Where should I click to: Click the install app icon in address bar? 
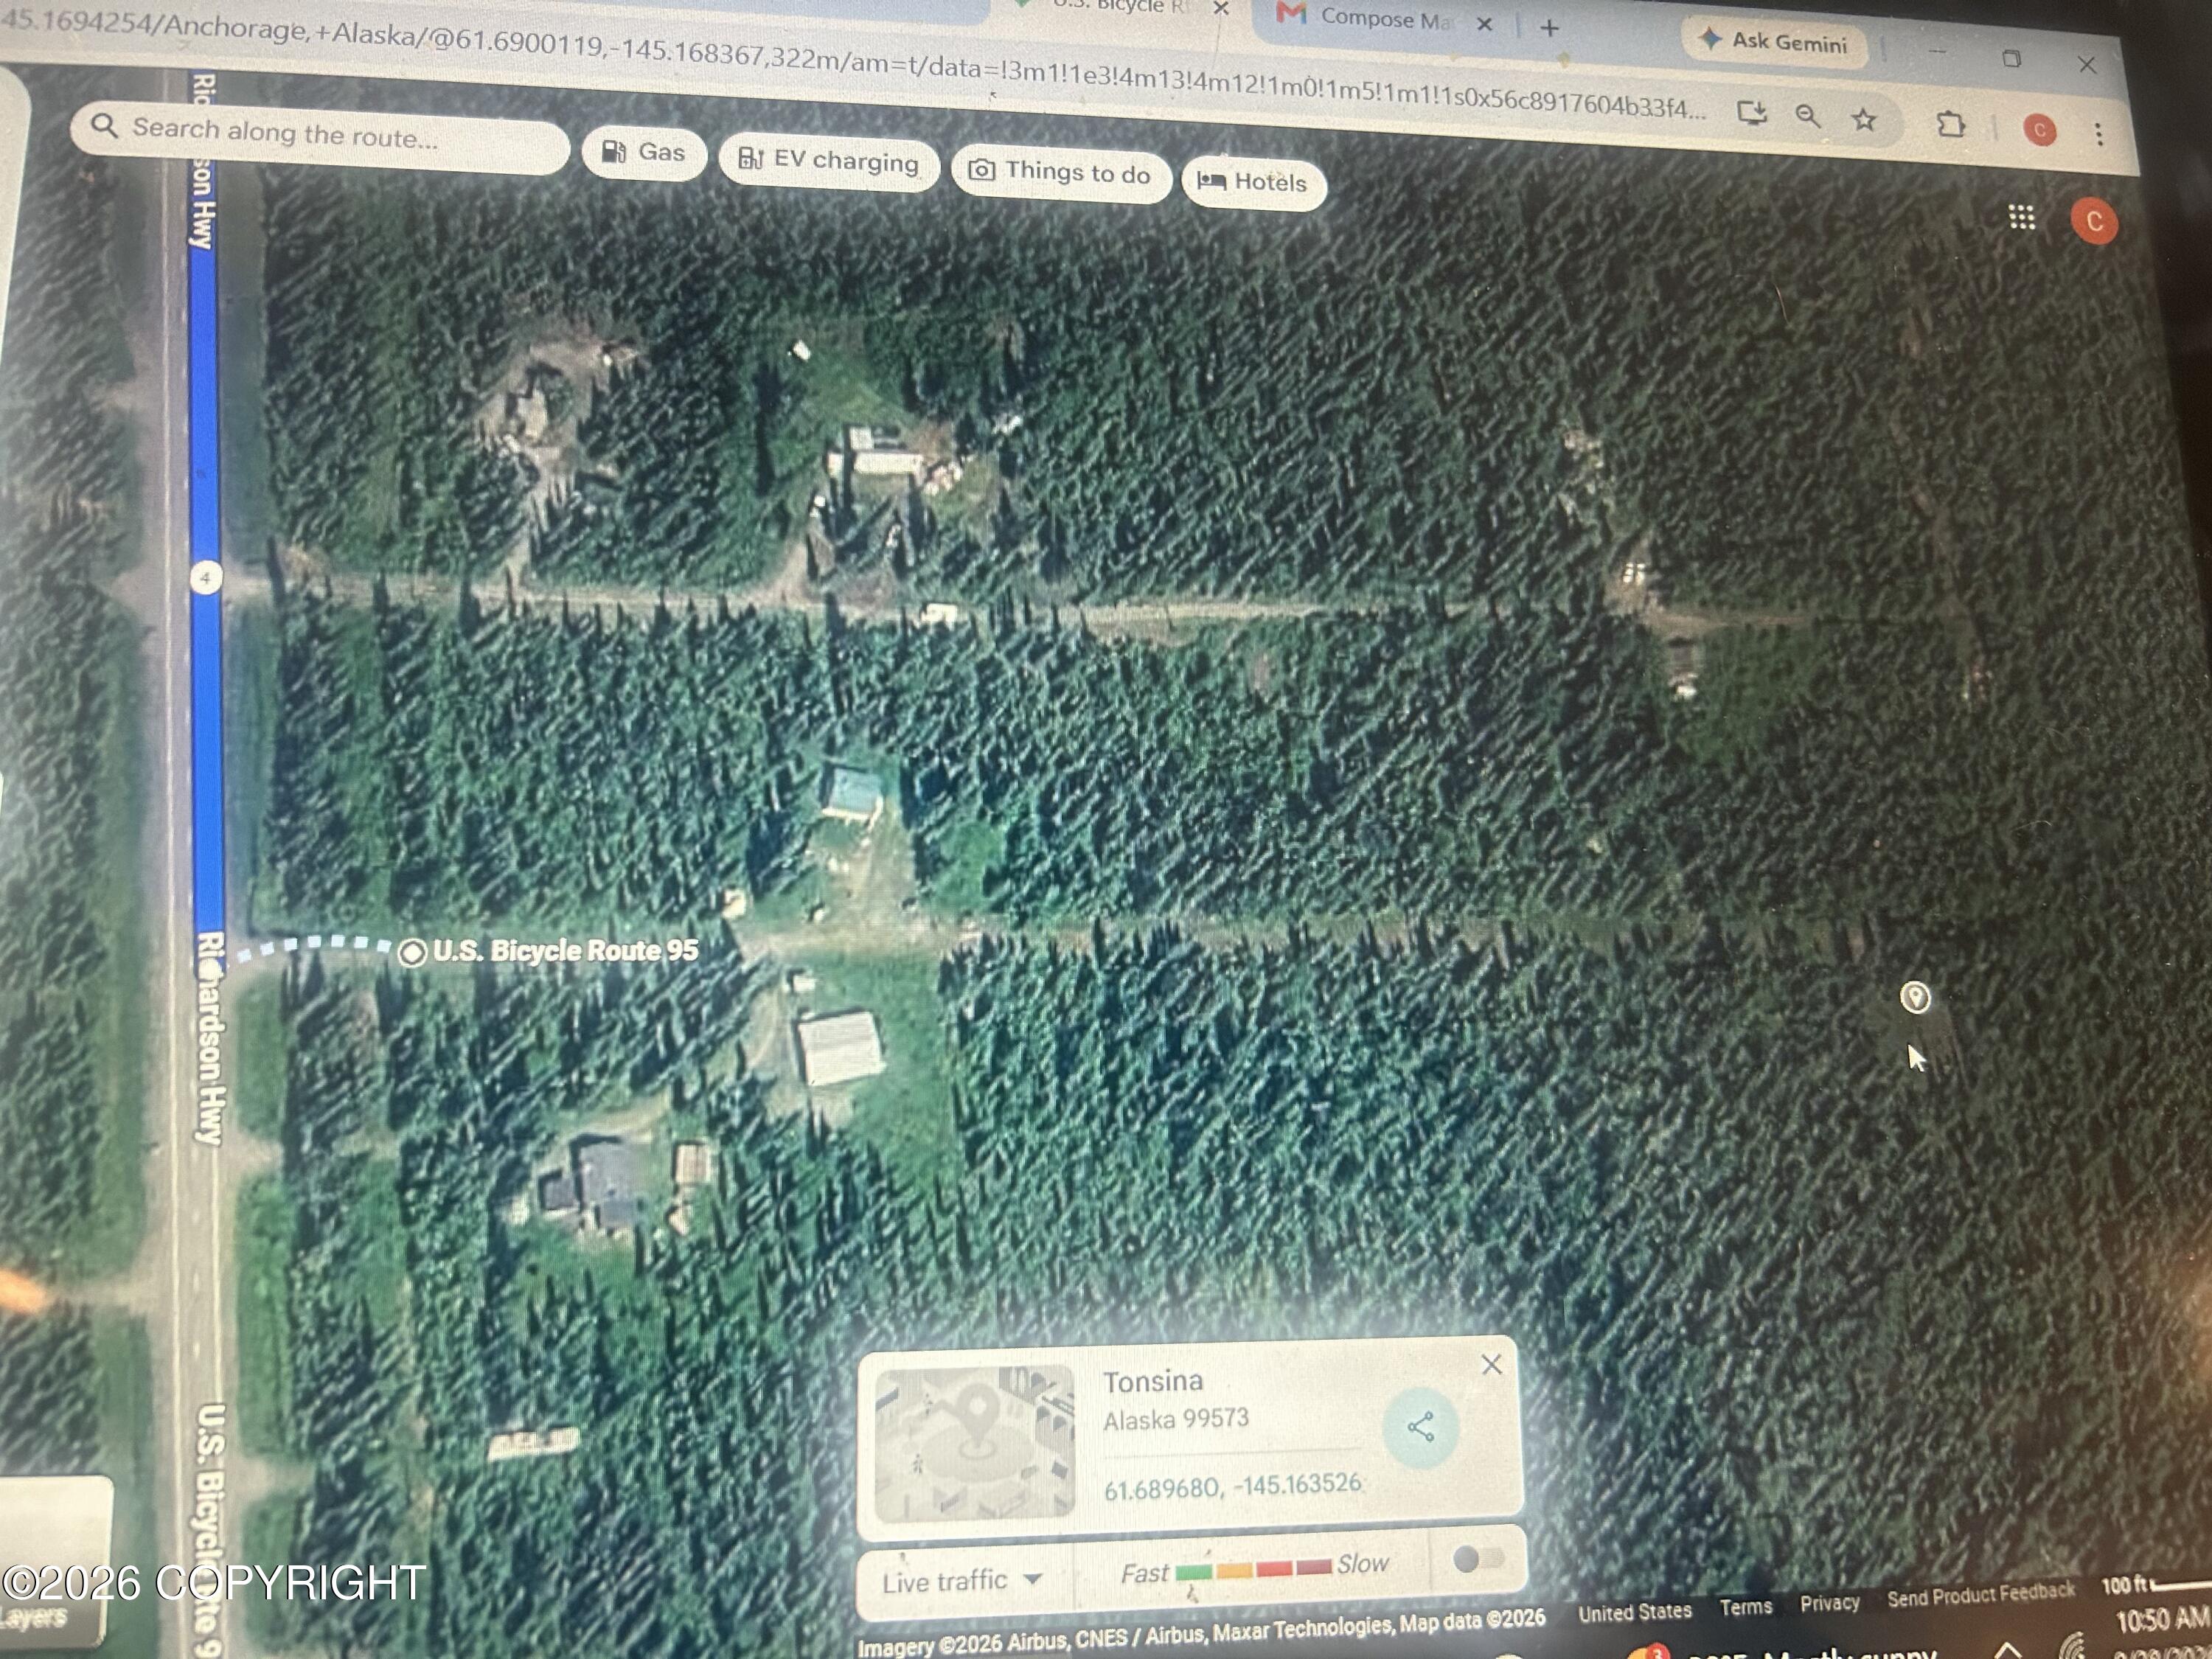pos(1752,112)
